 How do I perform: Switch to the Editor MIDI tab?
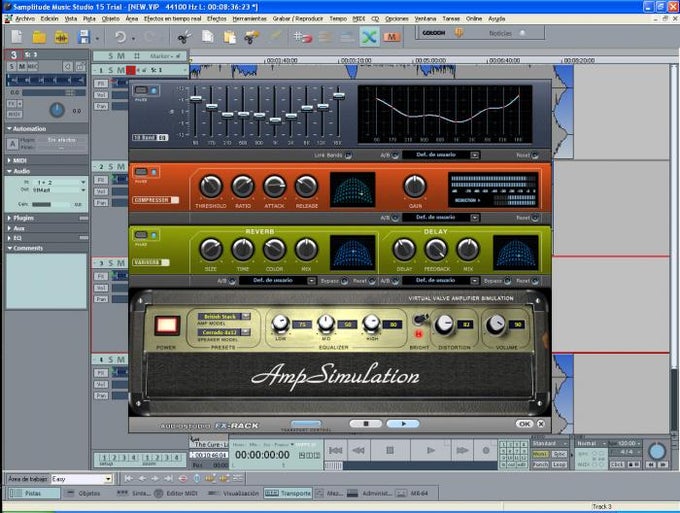click(177, 493)
